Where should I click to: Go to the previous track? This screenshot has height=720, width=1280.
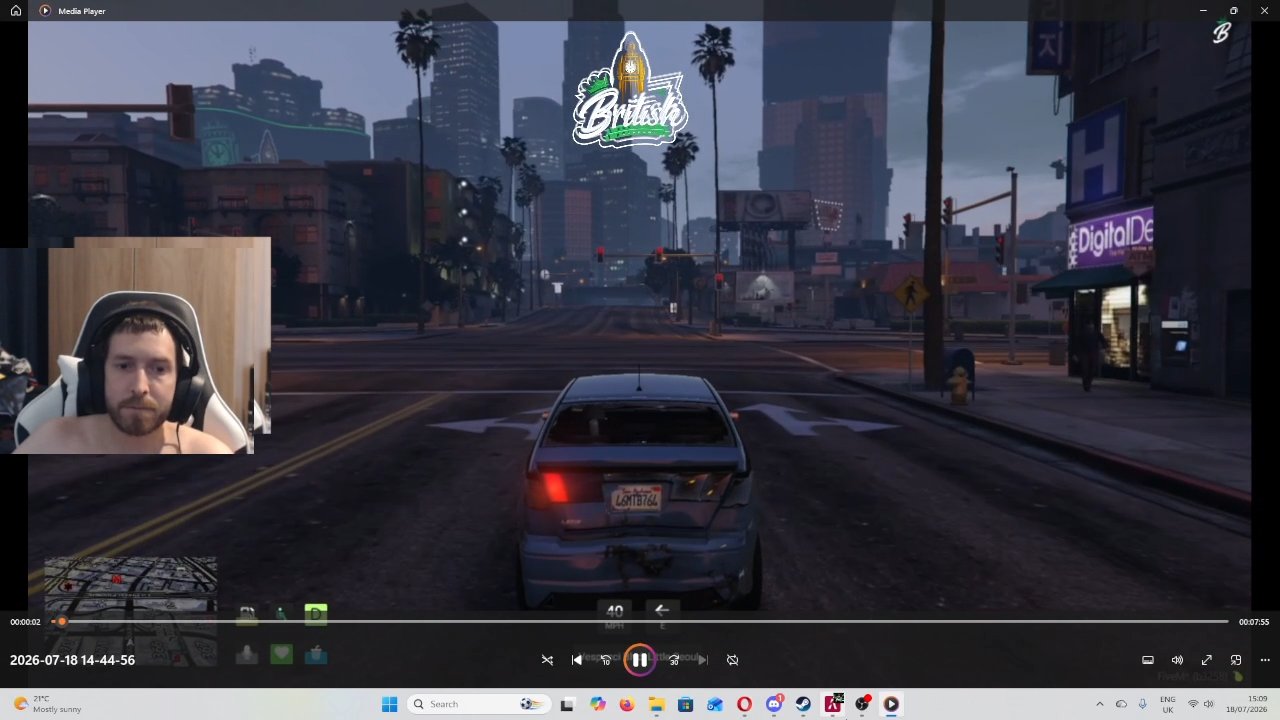[x=576, y=660]
